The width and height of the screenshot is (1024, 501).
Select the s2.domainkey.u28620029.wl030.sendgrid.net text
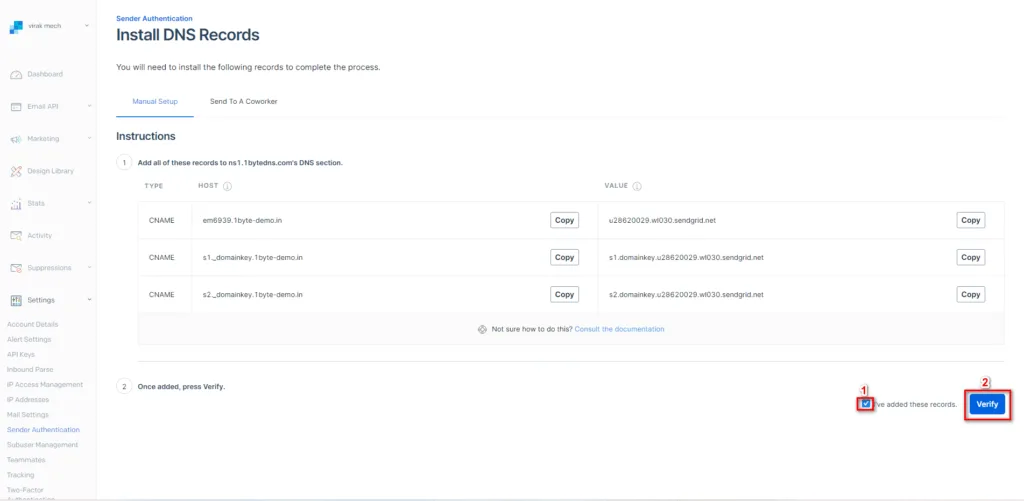(686, 295)
